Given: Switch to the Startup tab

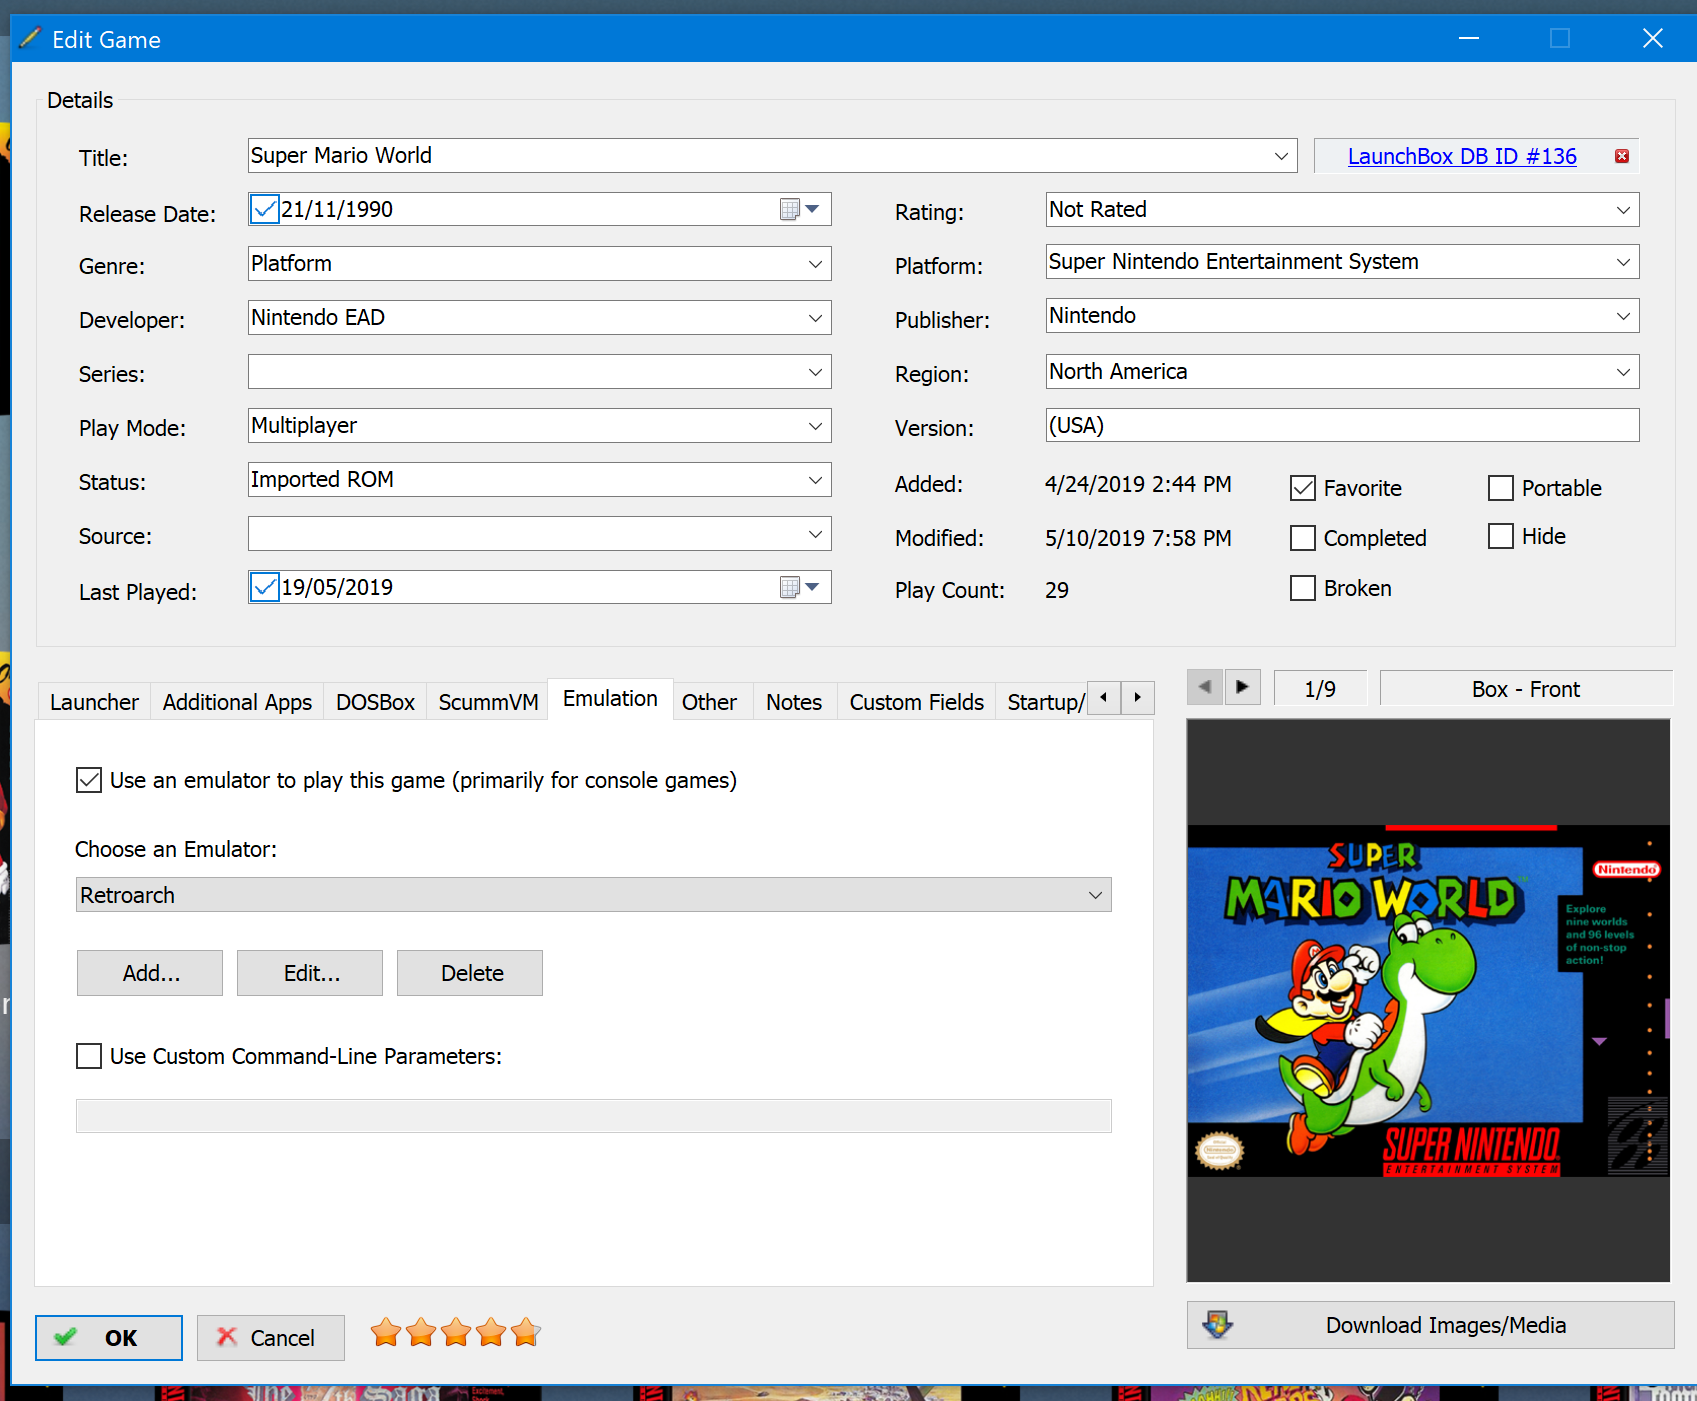Looking at the screenshot, I should [x=1044, y=702].
